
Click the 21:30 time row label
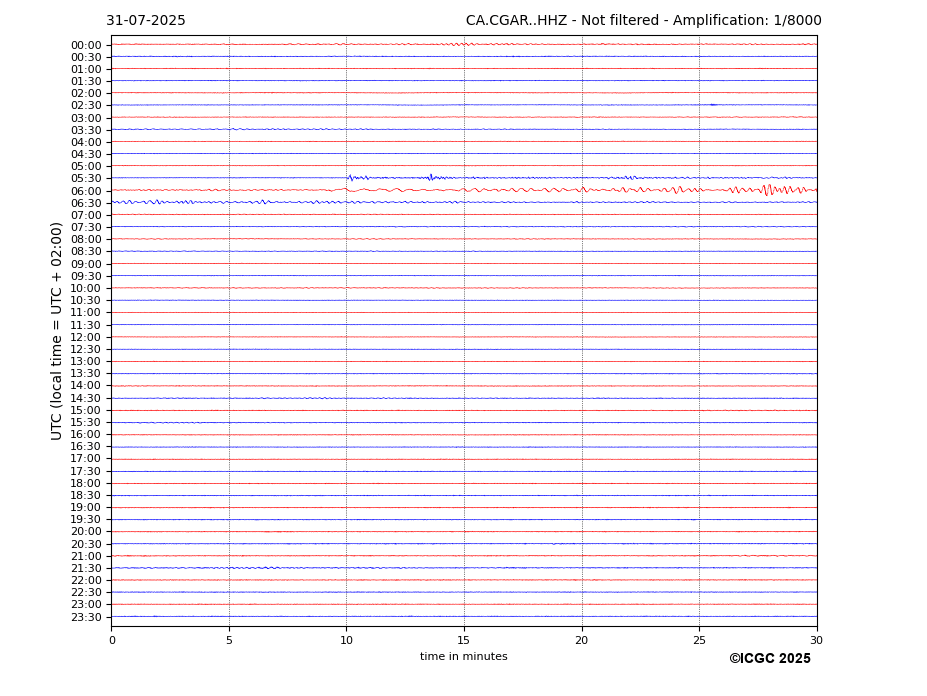(x=86, y=568)
